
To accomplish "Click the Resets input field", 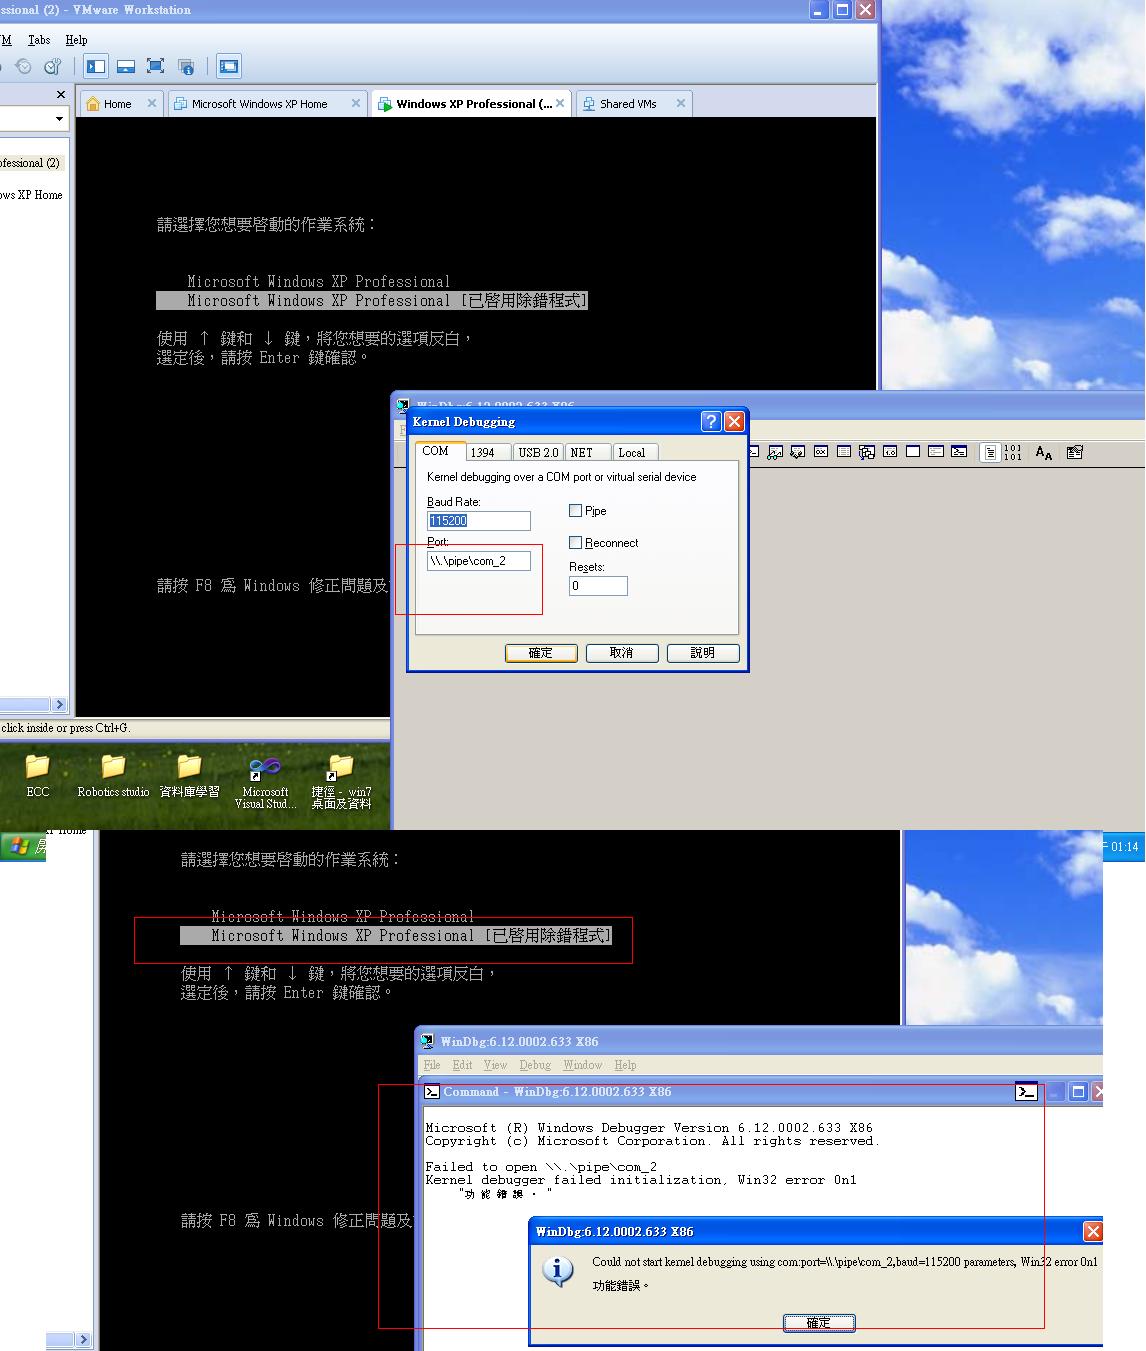I will point(598,586).
